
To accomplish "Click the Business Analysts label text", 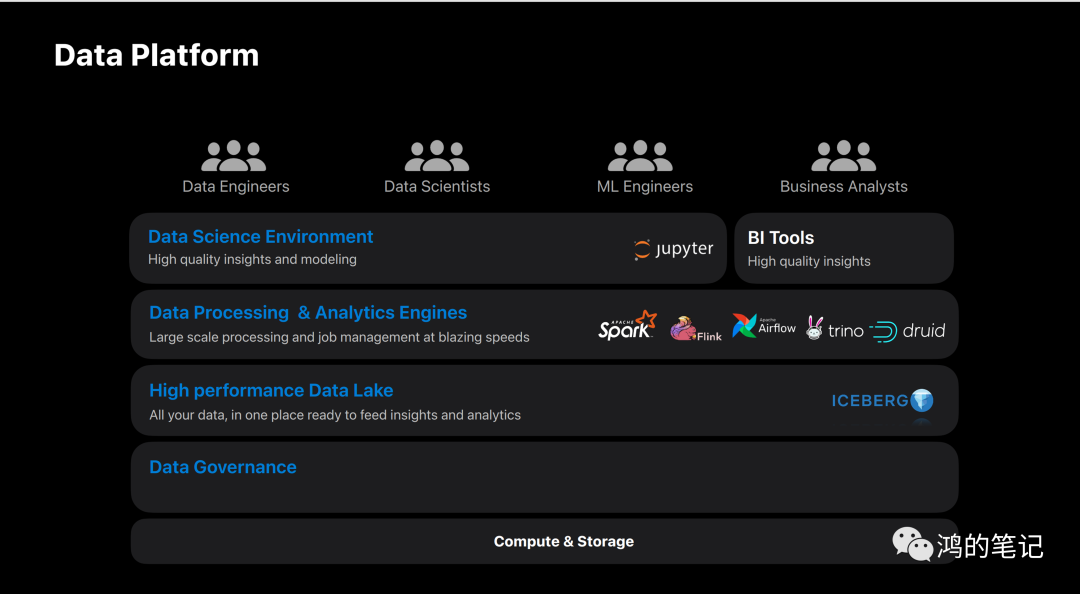I will 843,187.
